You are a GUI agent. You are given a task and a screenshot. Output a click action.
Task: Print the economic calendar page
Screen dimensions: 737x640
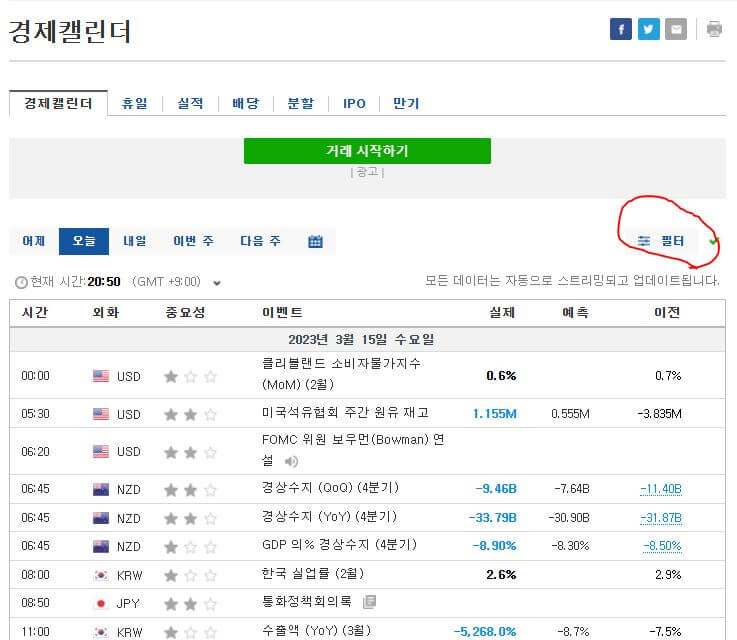pos(714,29)
